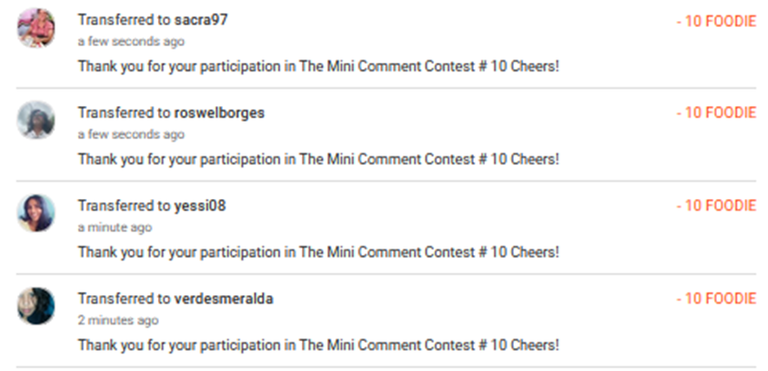Click the sacra97 username link
768x371 pixels.
201,20
